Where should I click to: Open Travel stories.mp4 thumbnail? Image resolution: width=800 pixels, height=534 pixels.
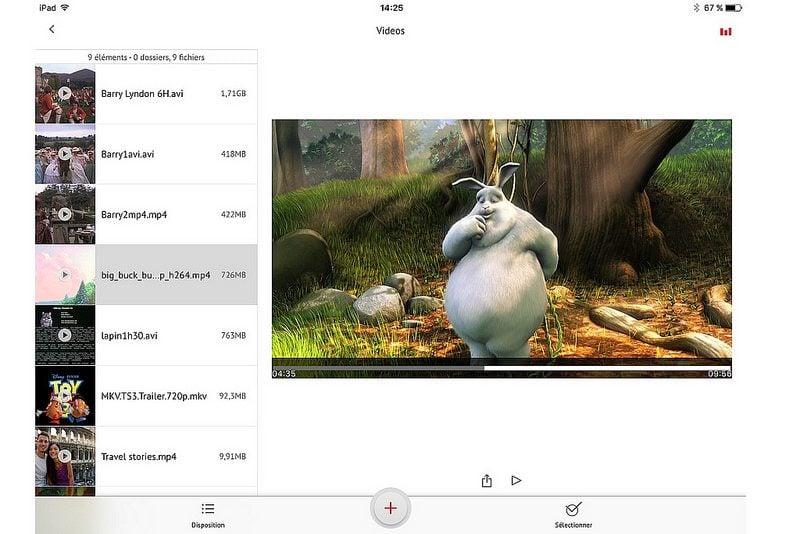pyautogui.click(x=65, y=456)
